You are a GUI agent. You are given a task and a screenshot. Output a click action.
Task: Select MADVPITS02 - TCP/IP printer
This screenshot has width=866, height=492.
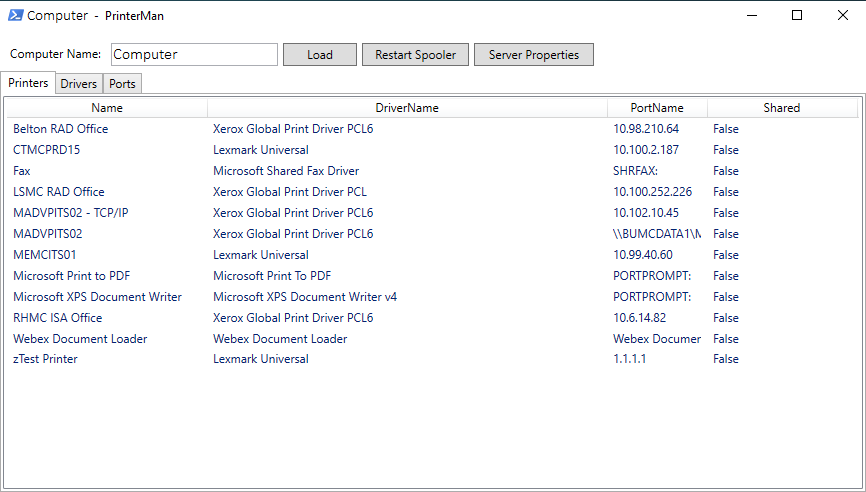coord(71,213)
